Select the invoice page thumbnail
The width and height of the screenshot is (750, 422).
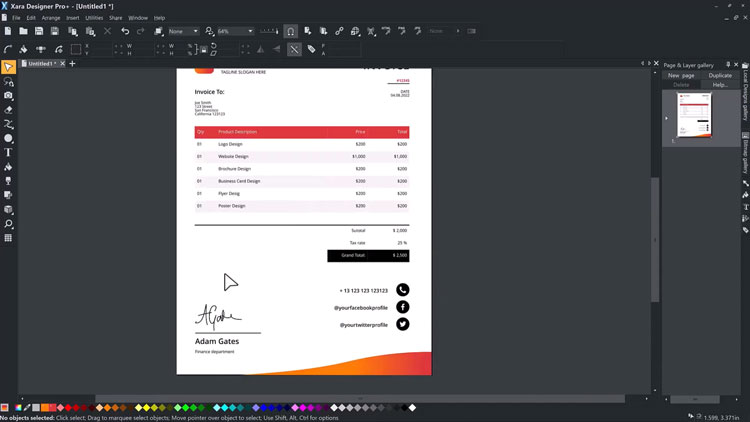pos(694,115)
